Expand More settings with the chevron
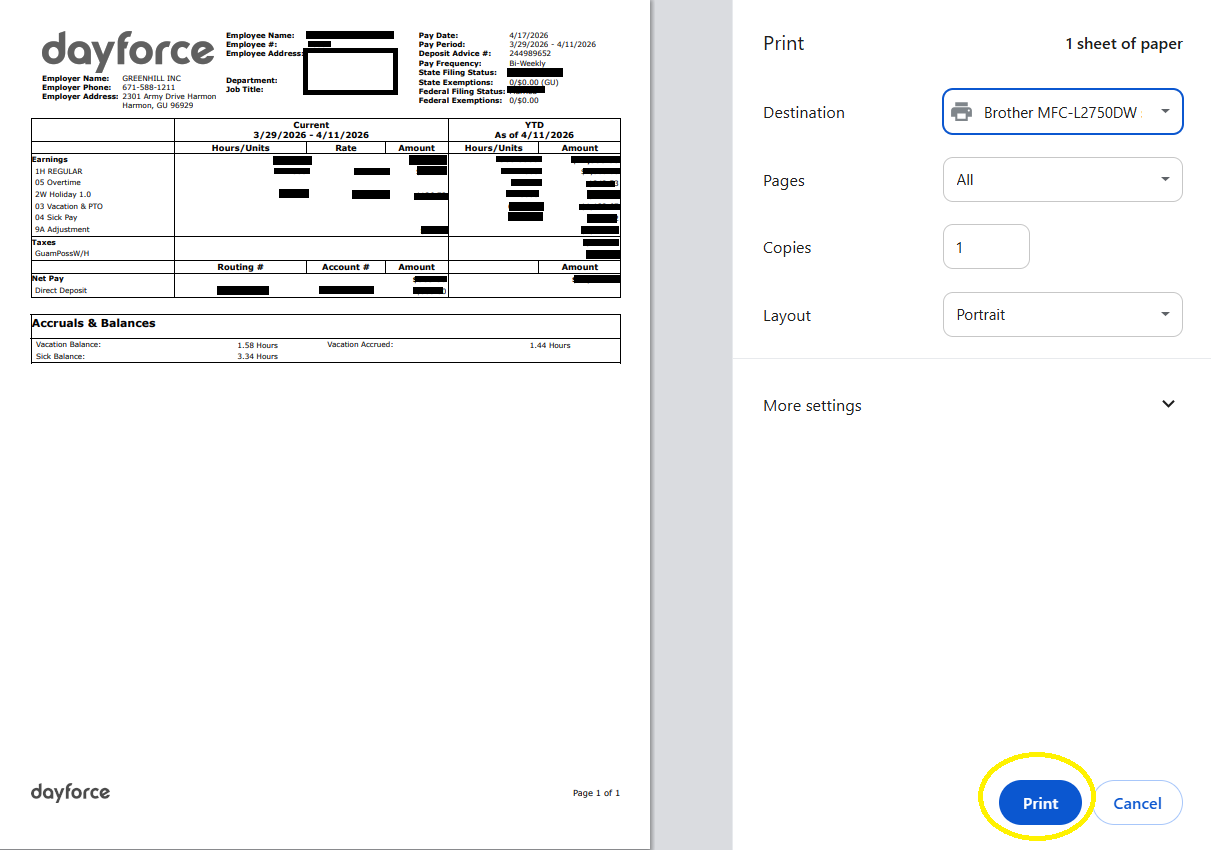Screen dimensions: 1211x850 pos(1168,404)
